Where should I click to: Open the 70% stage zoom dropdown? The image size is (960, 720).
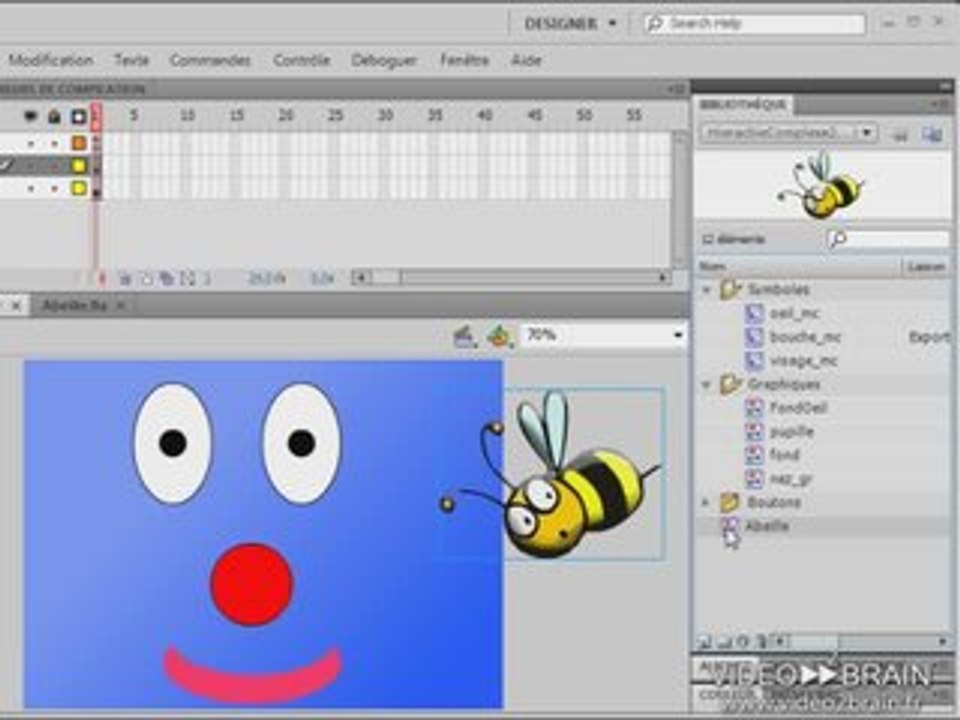(x=678, y=335)
